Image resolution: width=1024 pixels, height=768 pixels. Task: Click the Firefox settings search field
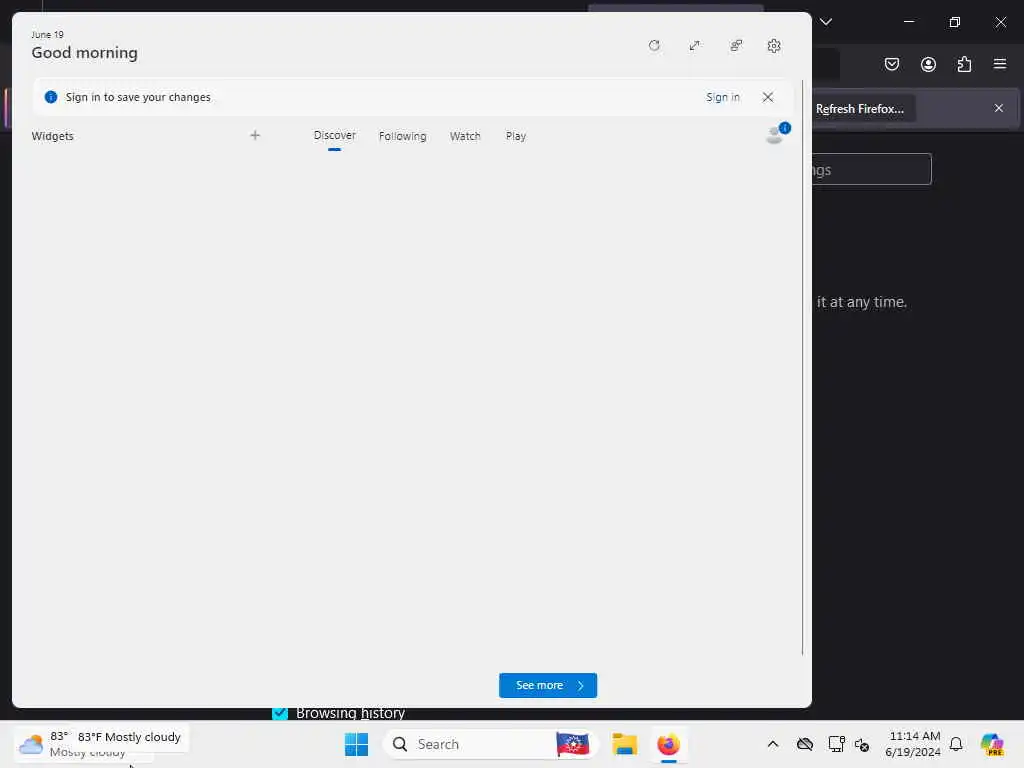[871, 169]
